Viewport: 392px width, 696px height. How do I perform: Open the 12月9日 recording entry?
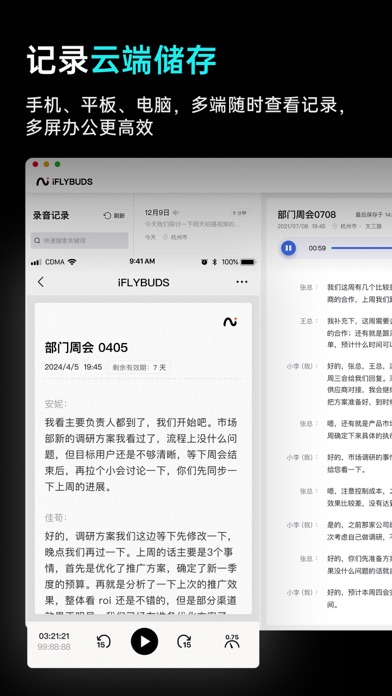[197, 224]
